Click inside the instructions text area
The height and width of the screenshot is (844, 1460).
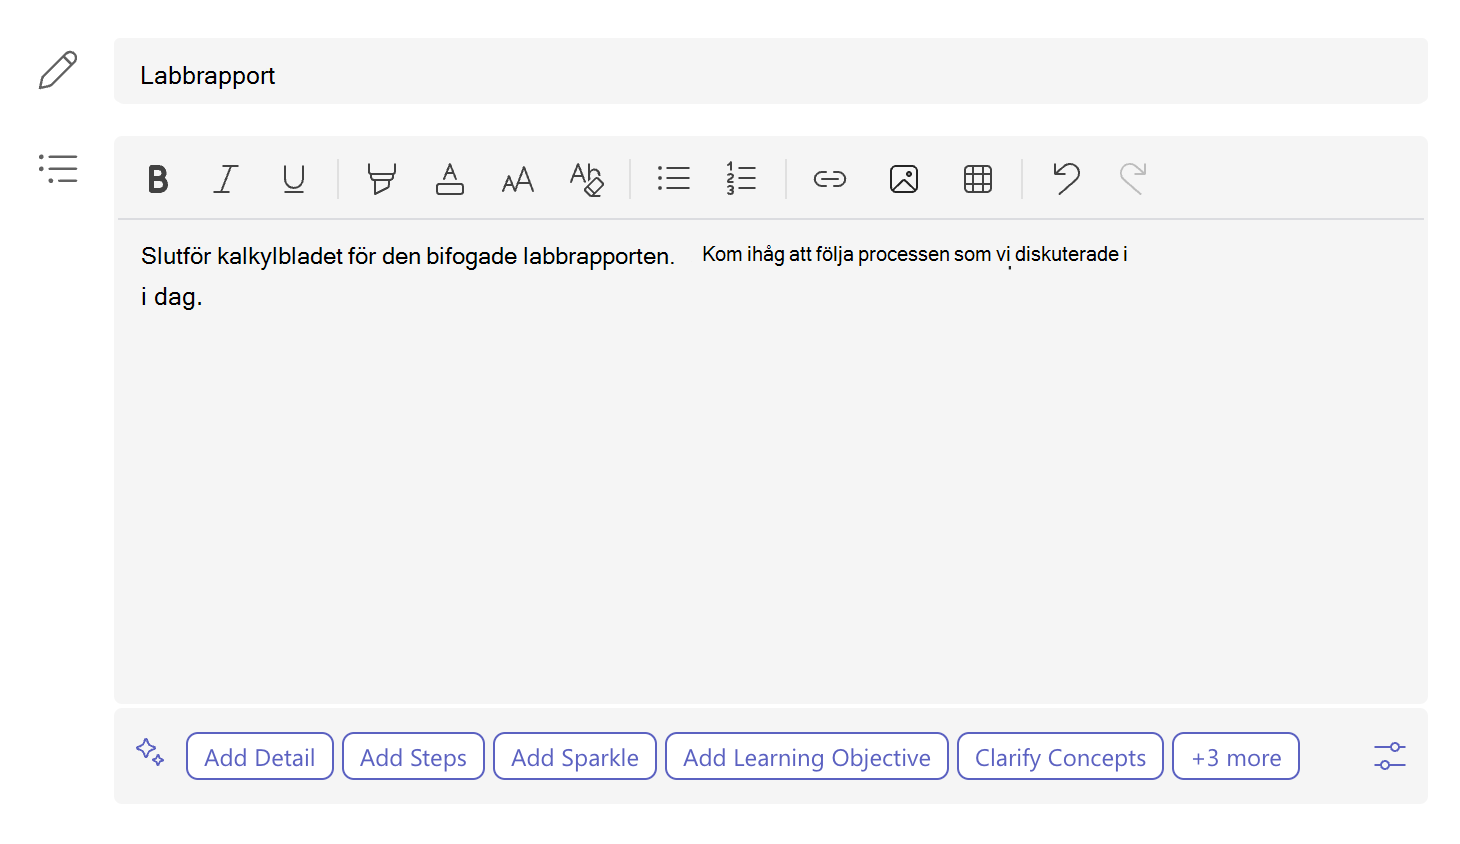pyautogui.click(x=771, y=460)
